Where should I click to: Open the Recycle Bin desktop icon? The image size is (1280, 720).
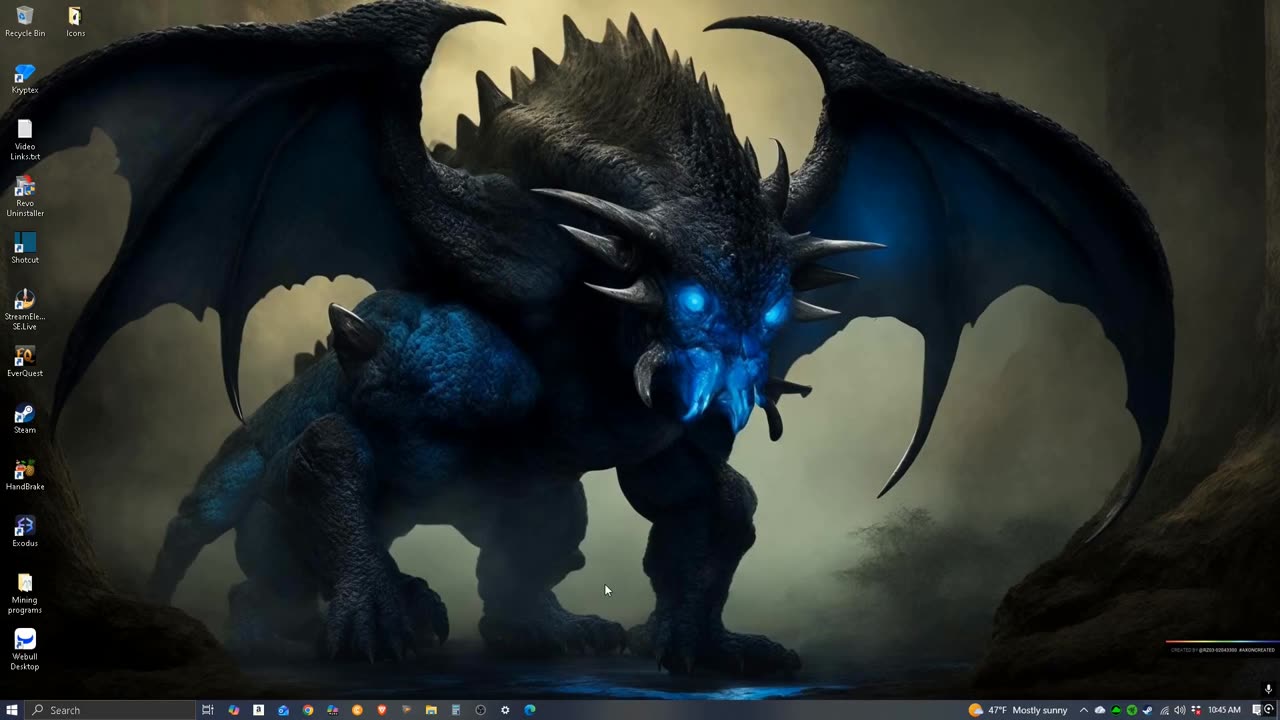coord(25,21)
